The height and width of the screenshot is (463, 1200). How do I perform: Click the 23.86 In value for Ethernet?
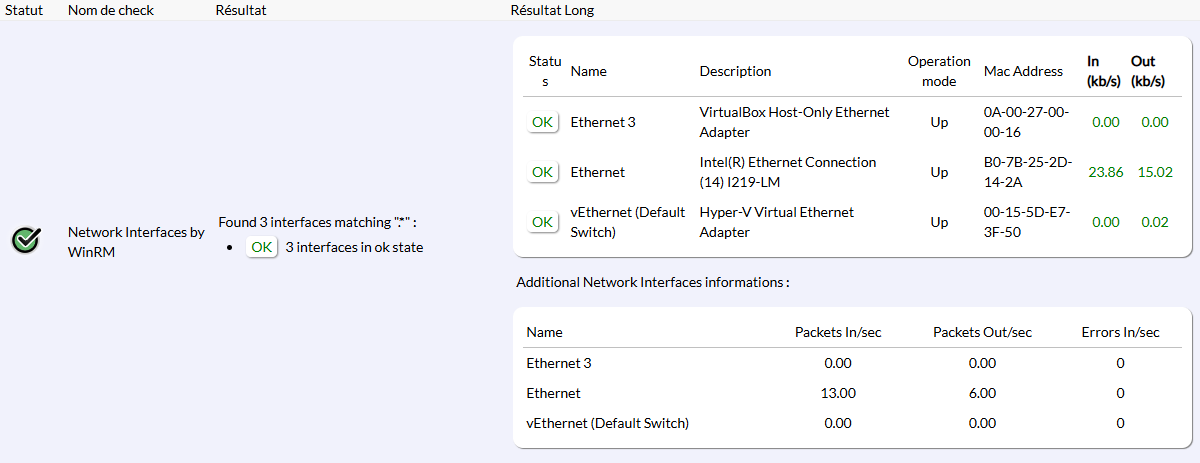[1105, 172]
